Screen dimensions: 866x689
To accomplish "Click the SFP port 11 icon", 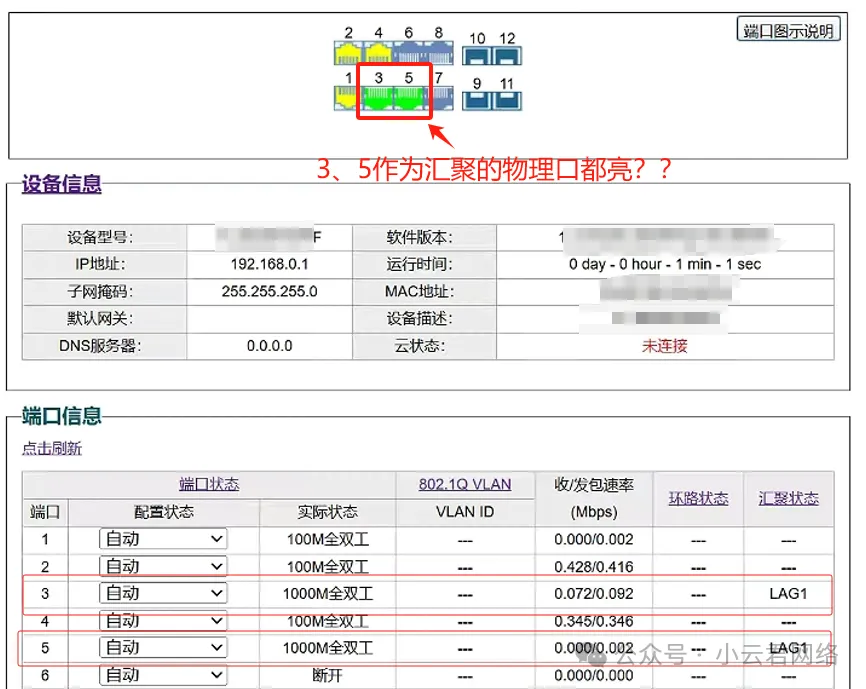I will coord(507,99).
